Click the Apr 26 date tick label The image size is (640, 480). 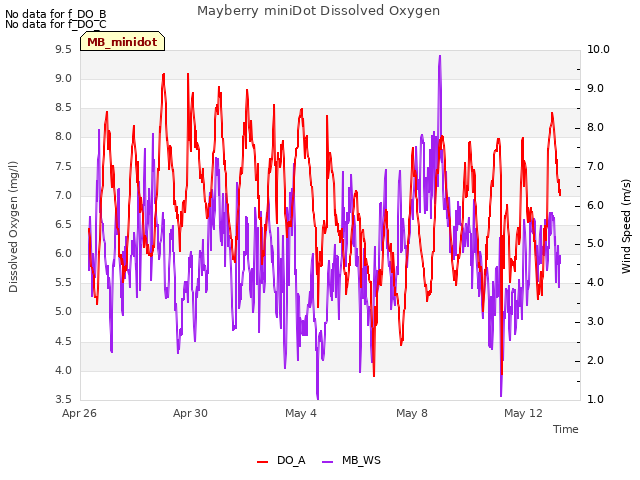tap(80, 413)
